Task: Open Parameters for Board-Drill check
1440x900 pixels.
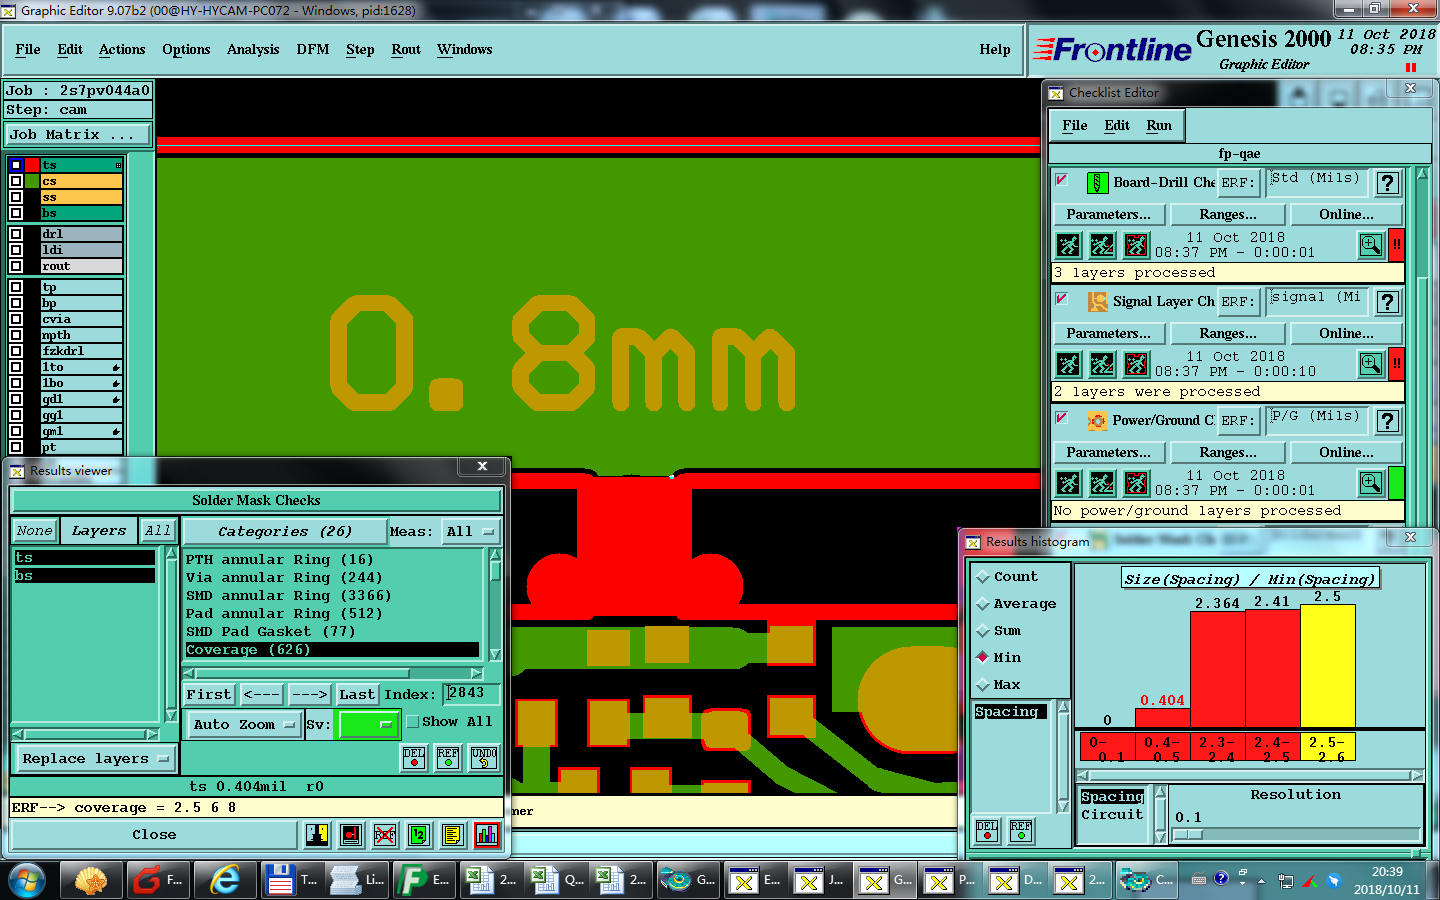Action: [x=1108, y=214]
